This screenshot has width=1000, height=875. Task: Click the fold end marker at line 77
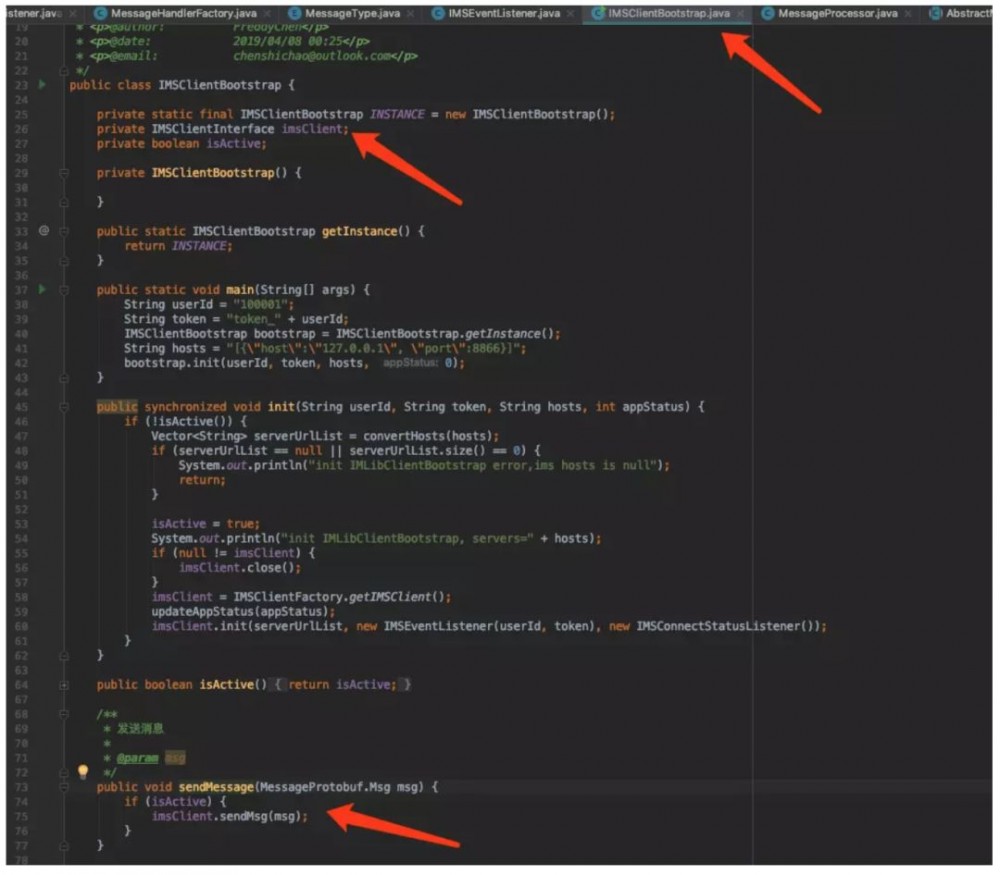(64, 845)
